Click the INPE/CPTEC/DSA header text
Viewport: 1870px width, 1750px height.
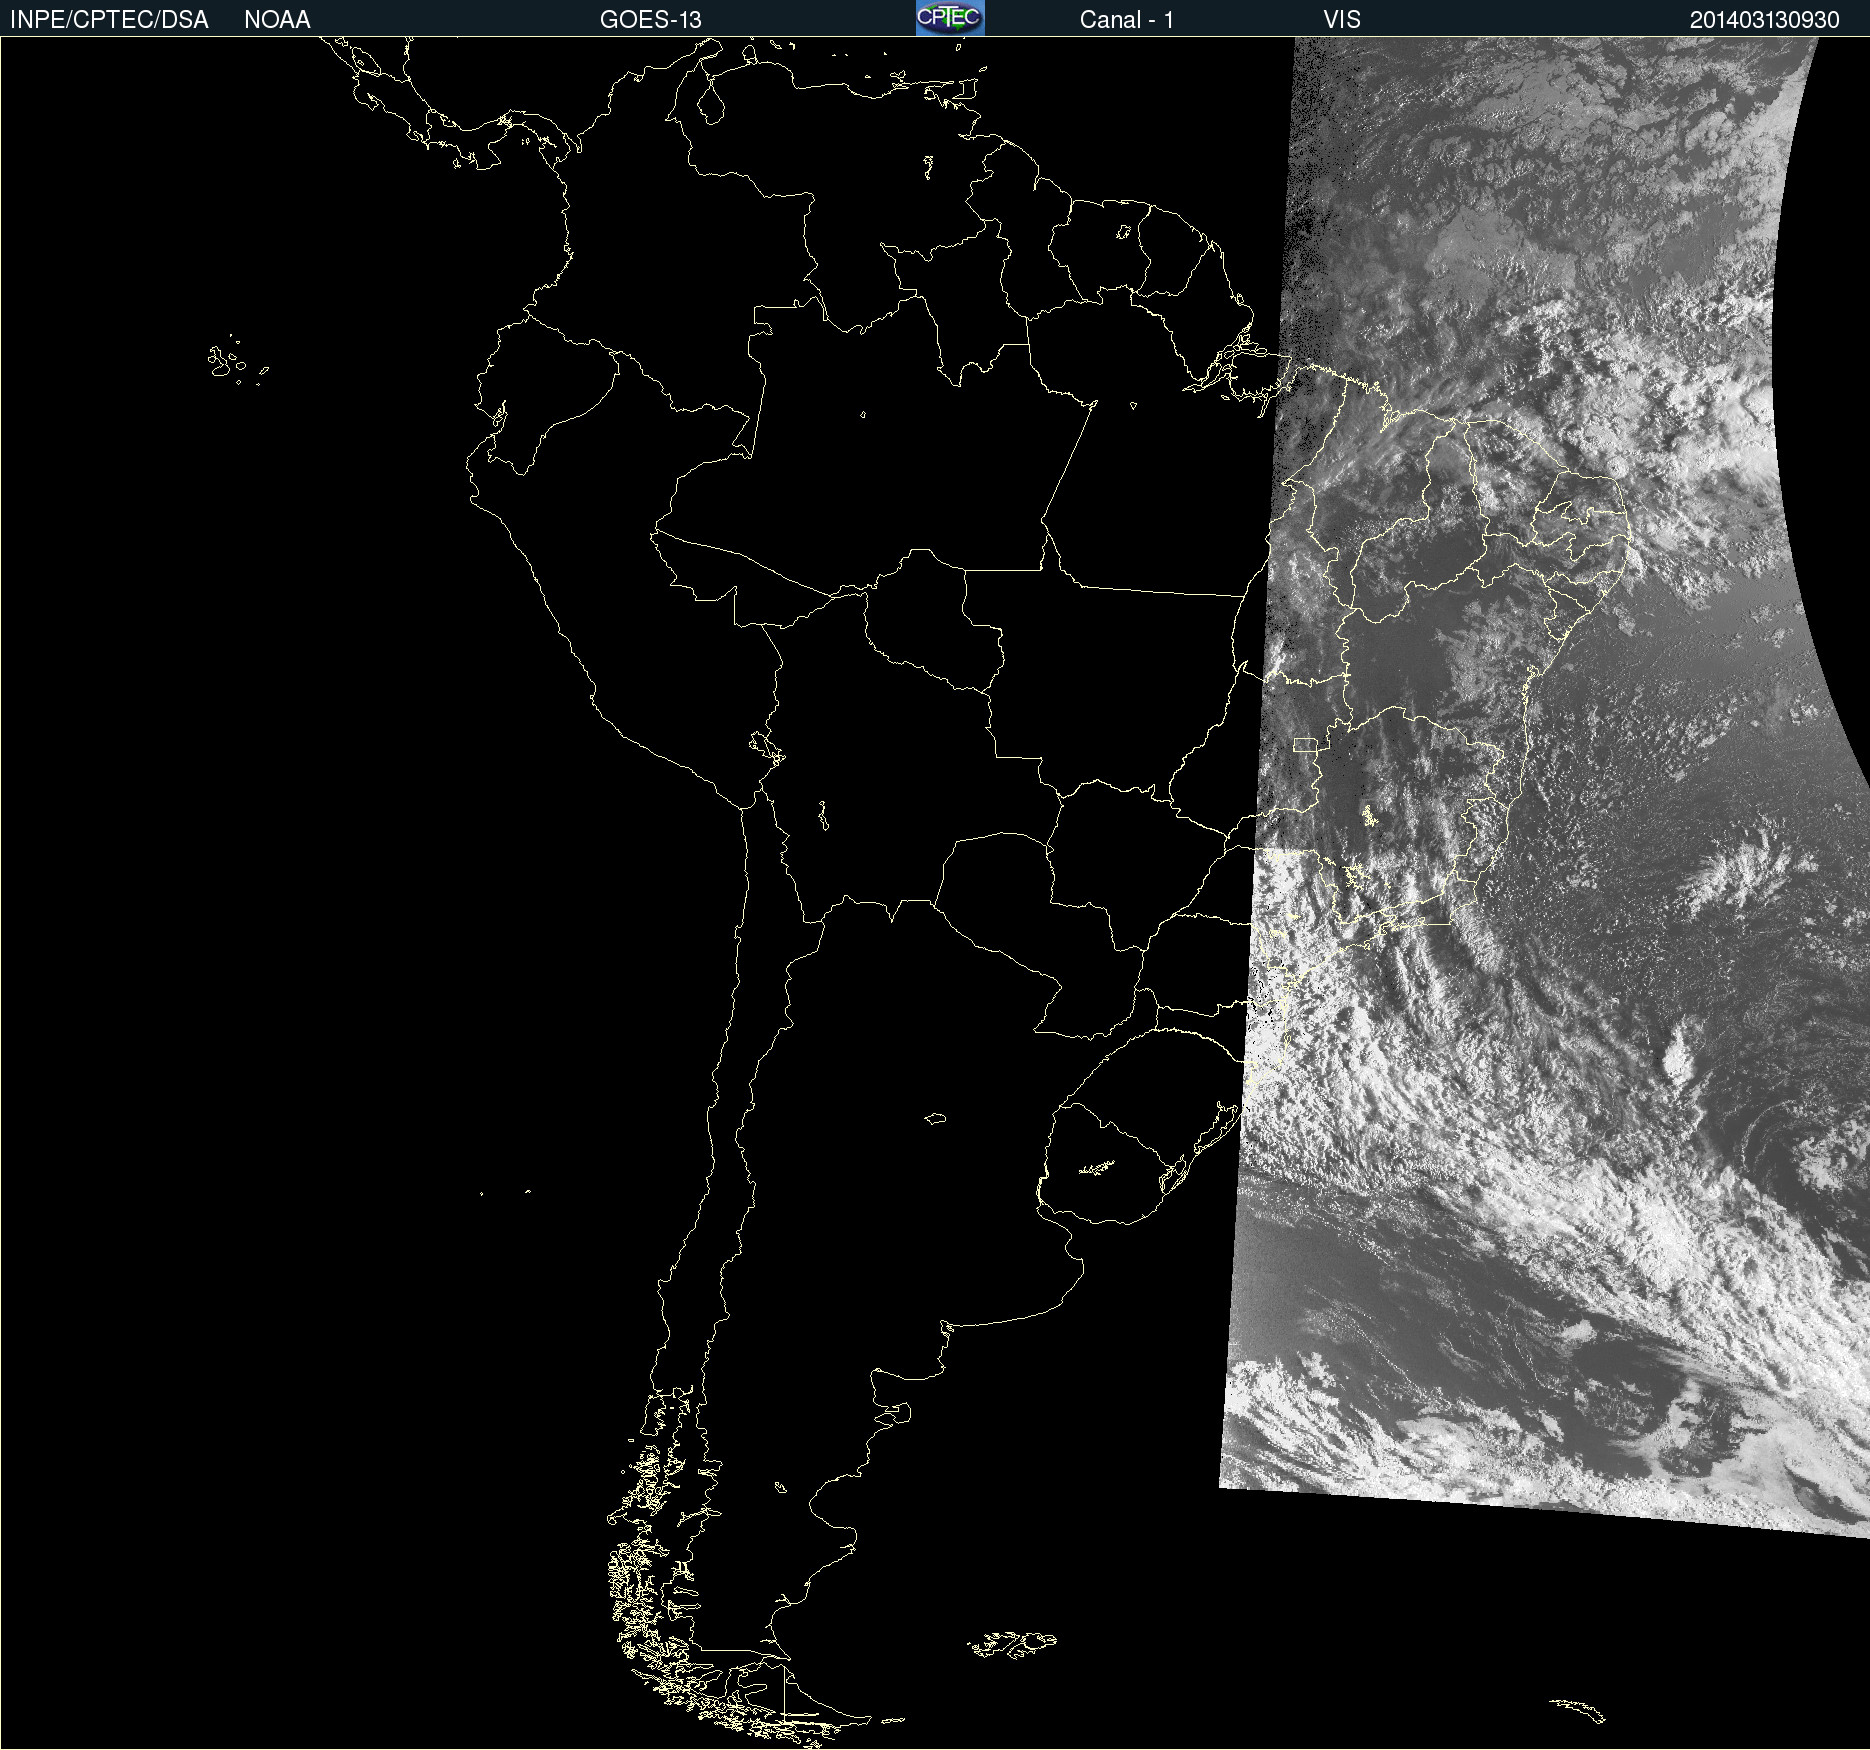[x=109, y=20]
